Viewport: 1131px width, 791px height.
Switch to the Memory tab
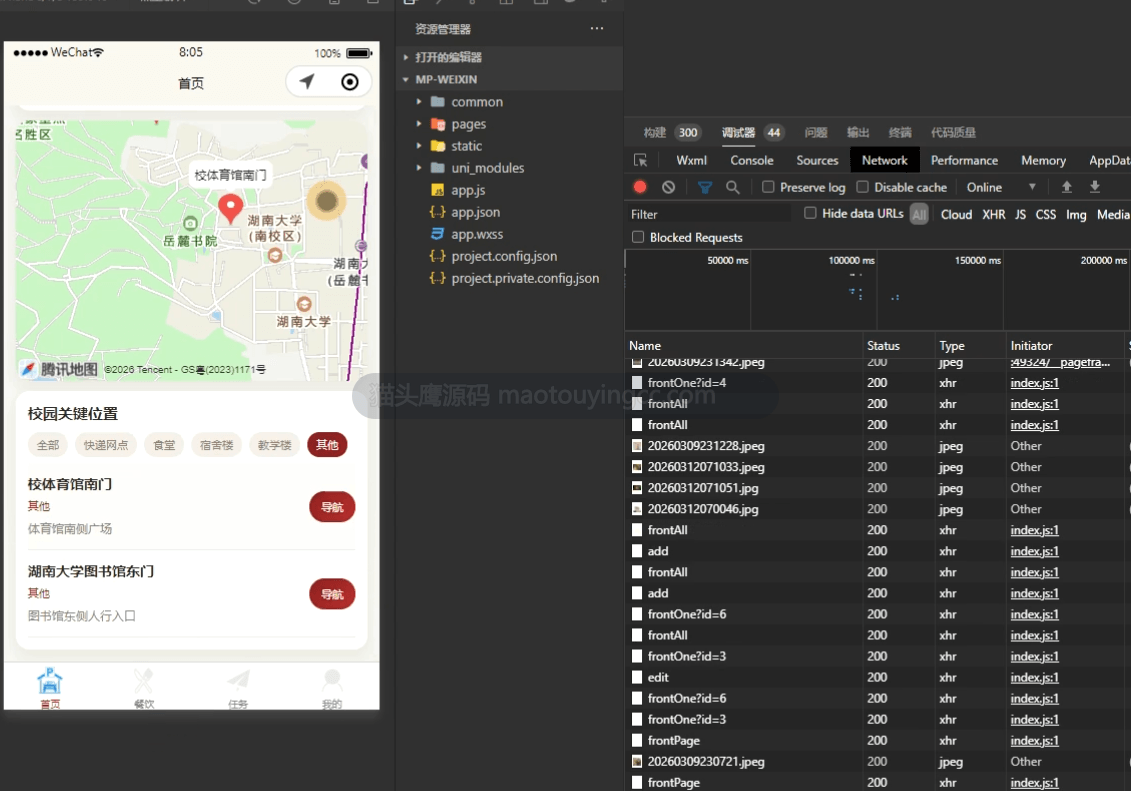click(x=1043, y=160)
